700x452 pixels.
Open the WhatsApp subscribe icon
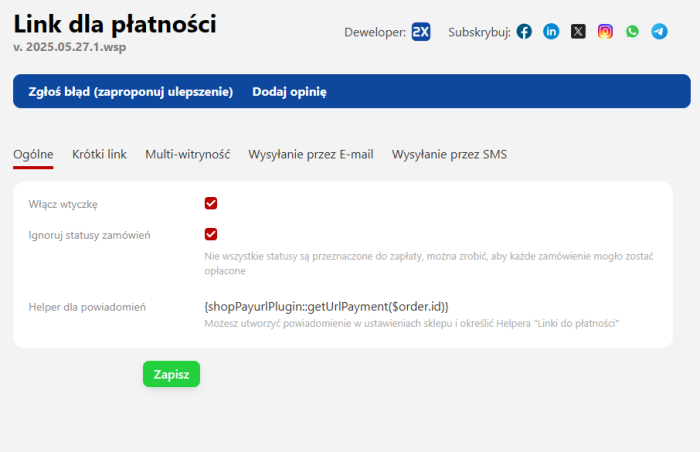click(x=632, y=32)
